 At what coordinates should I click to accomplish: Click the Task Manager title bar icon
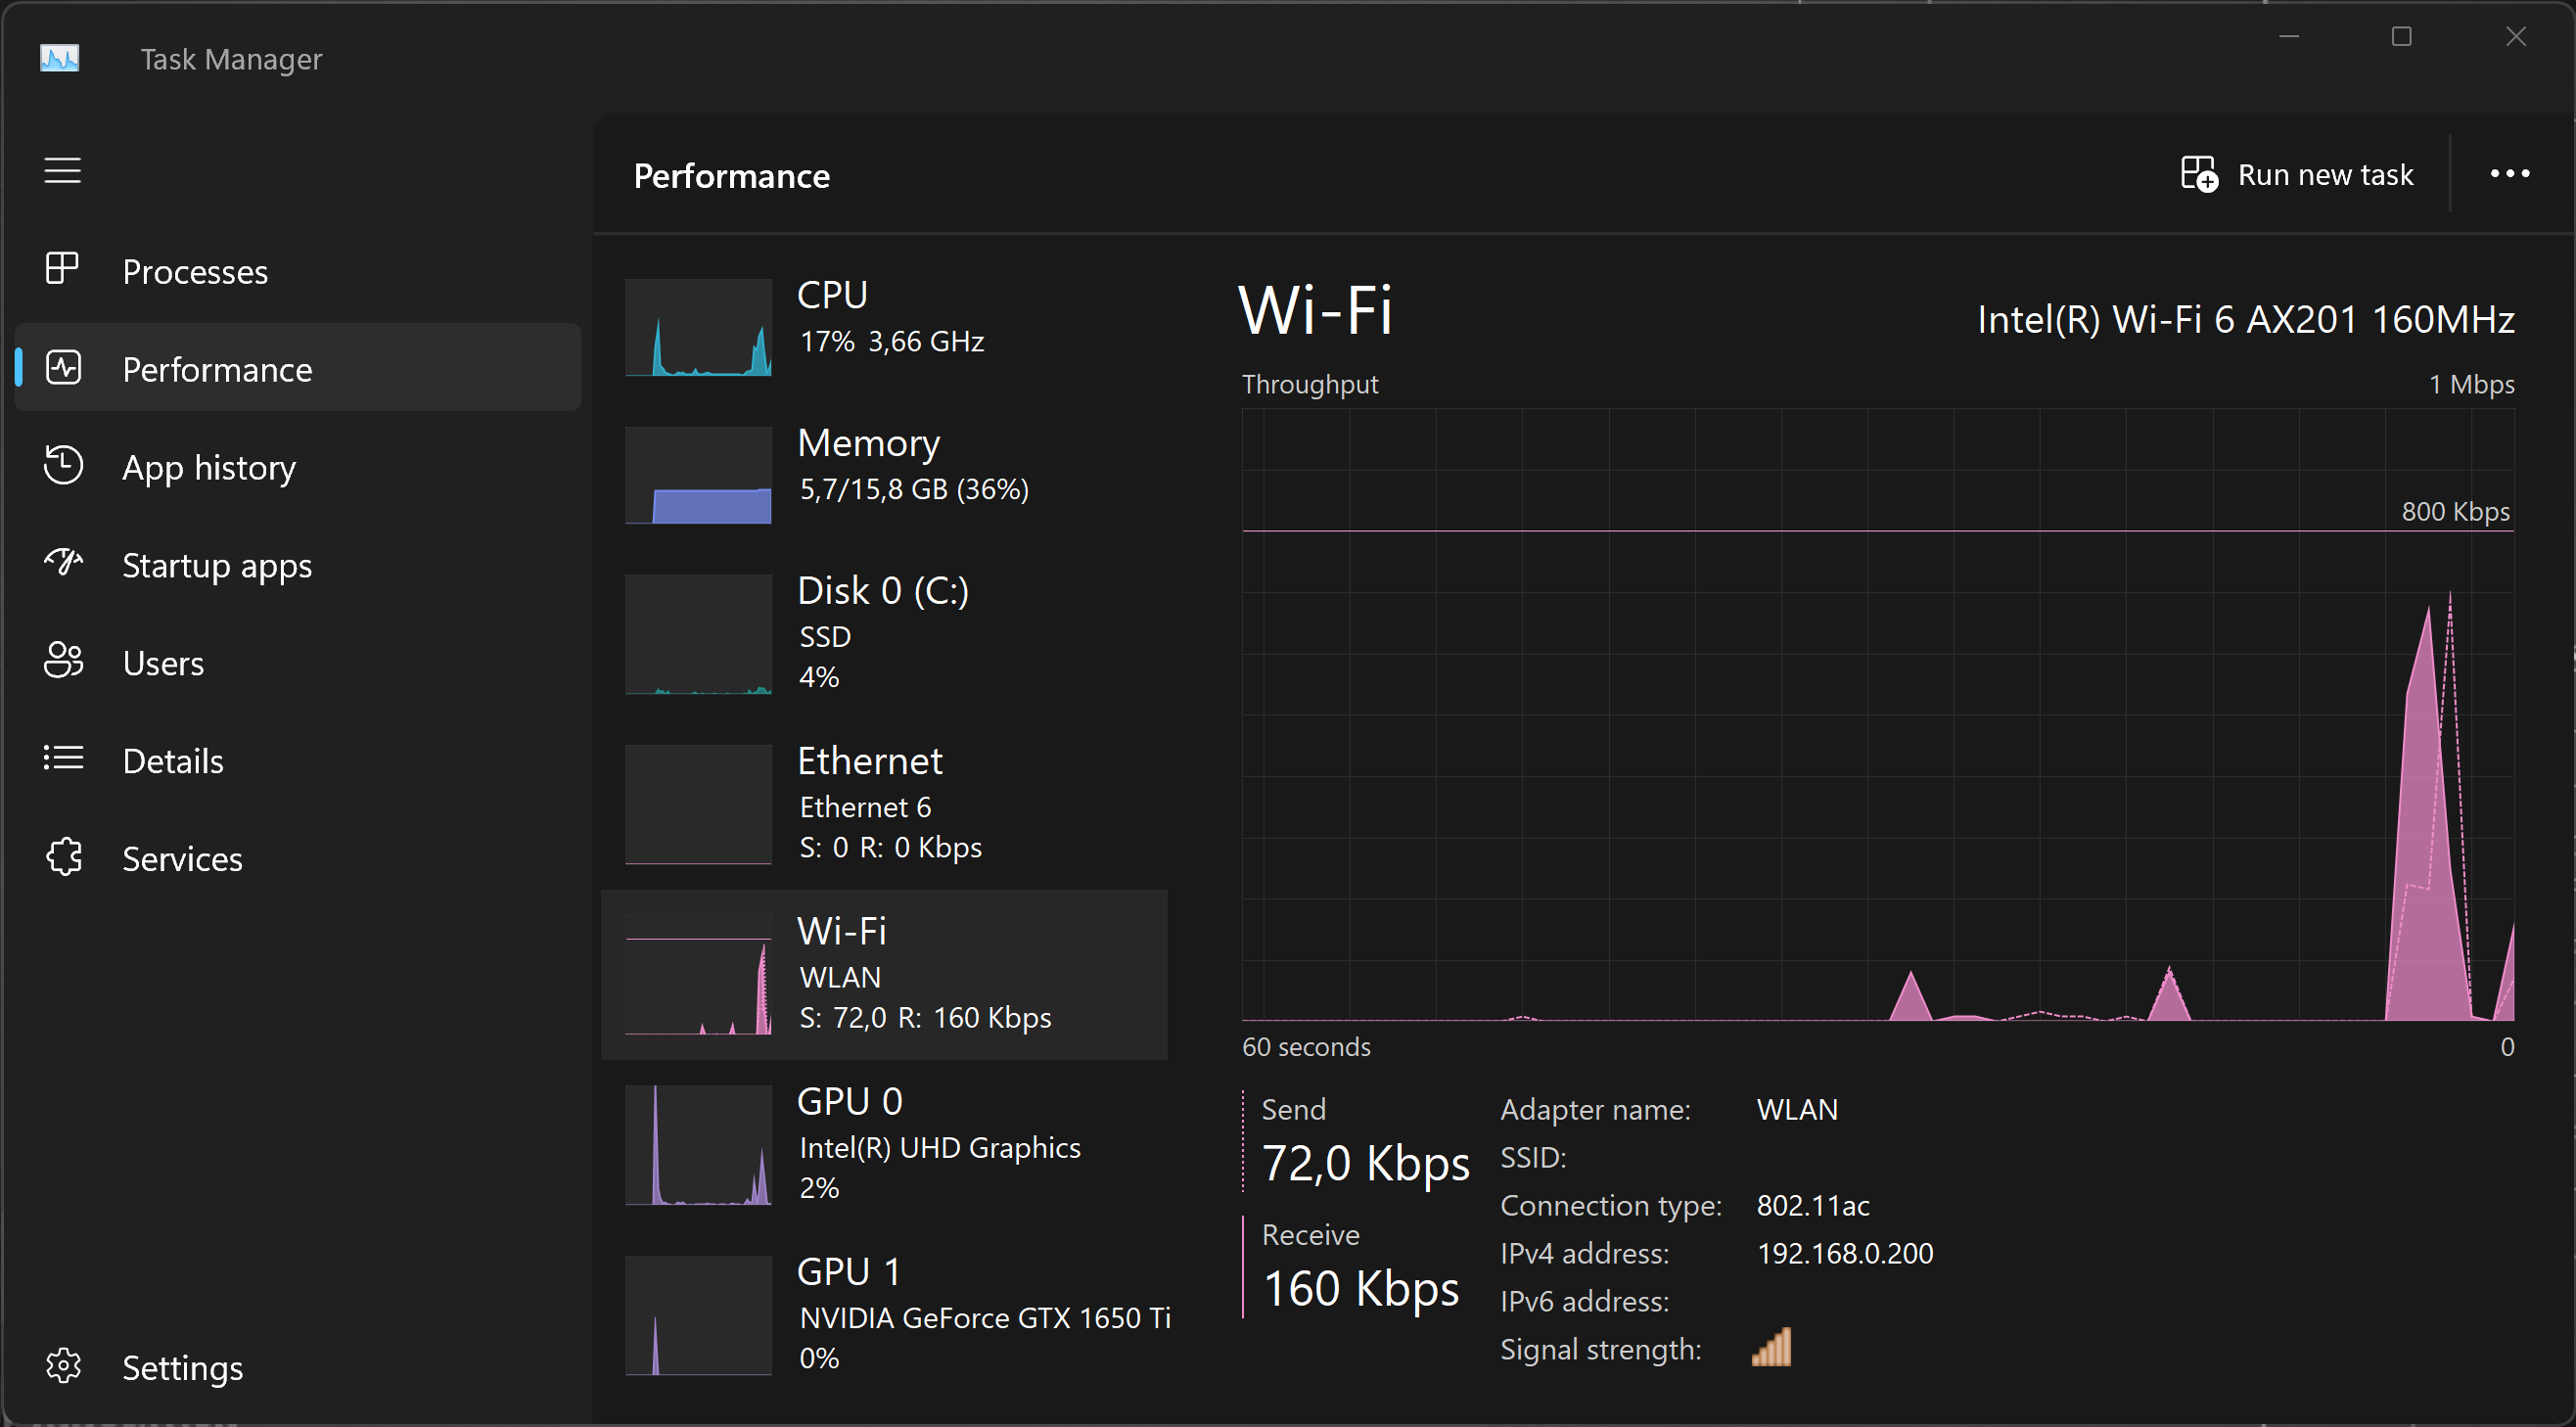(59, 58)
